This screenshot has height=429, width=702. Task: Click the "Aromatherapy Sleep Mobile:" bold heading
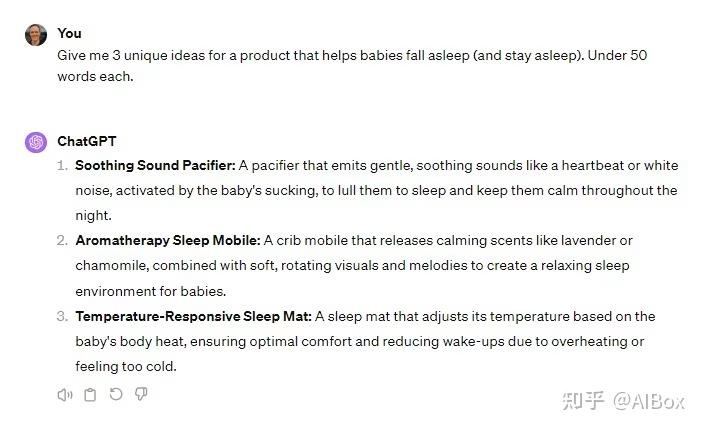point(167,240)
